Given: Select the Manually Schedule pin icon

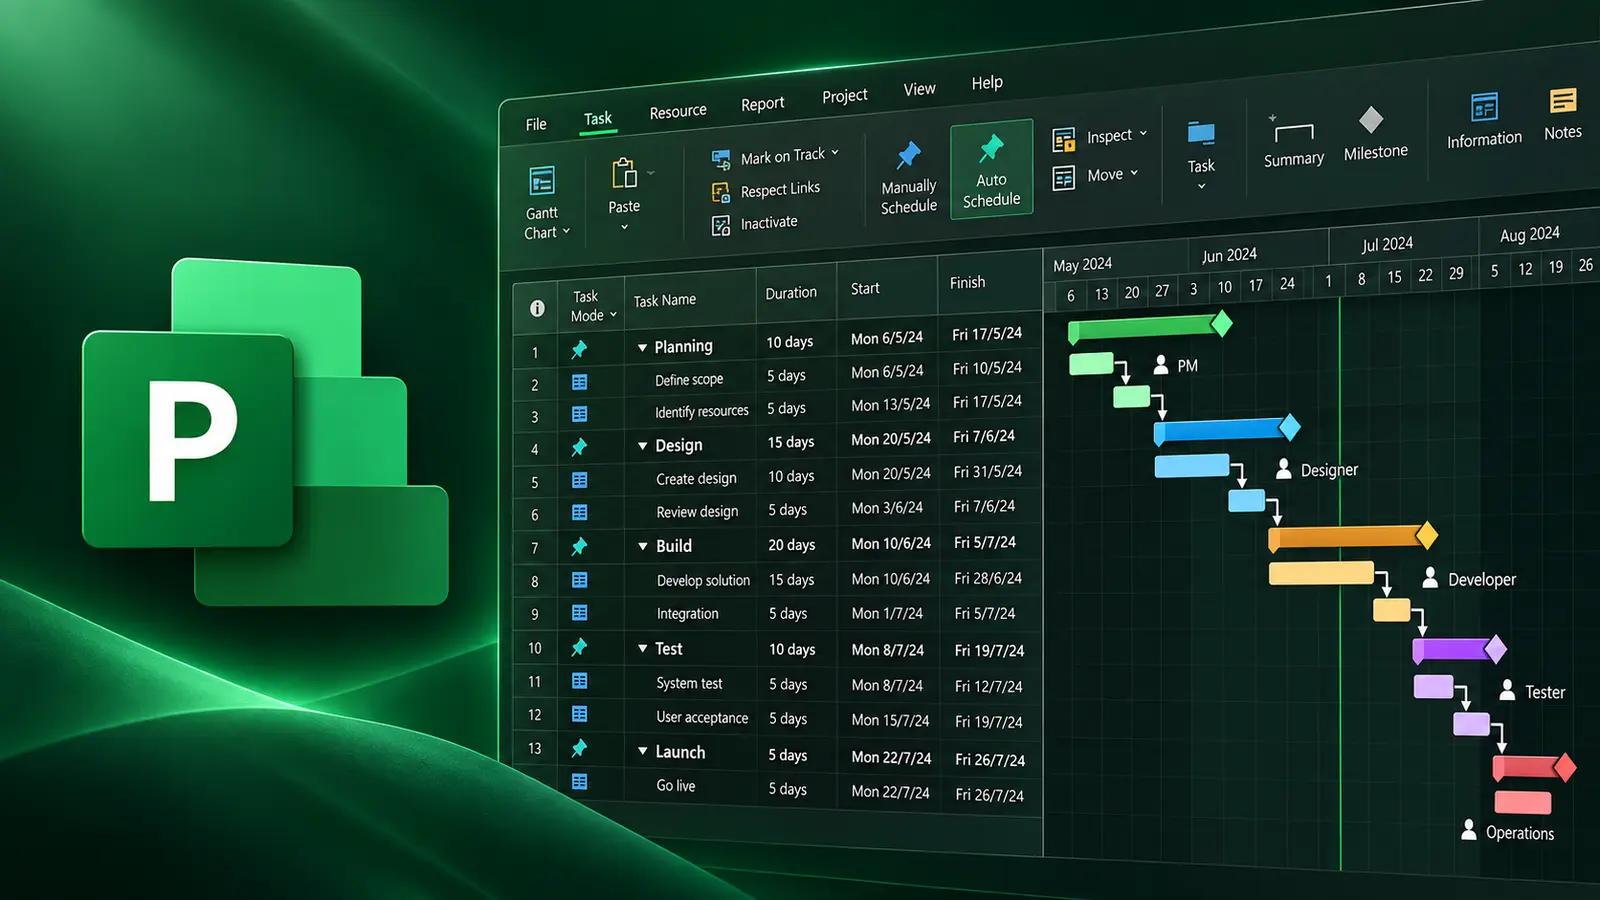Looking at the screenshot, I should [908, 155].
